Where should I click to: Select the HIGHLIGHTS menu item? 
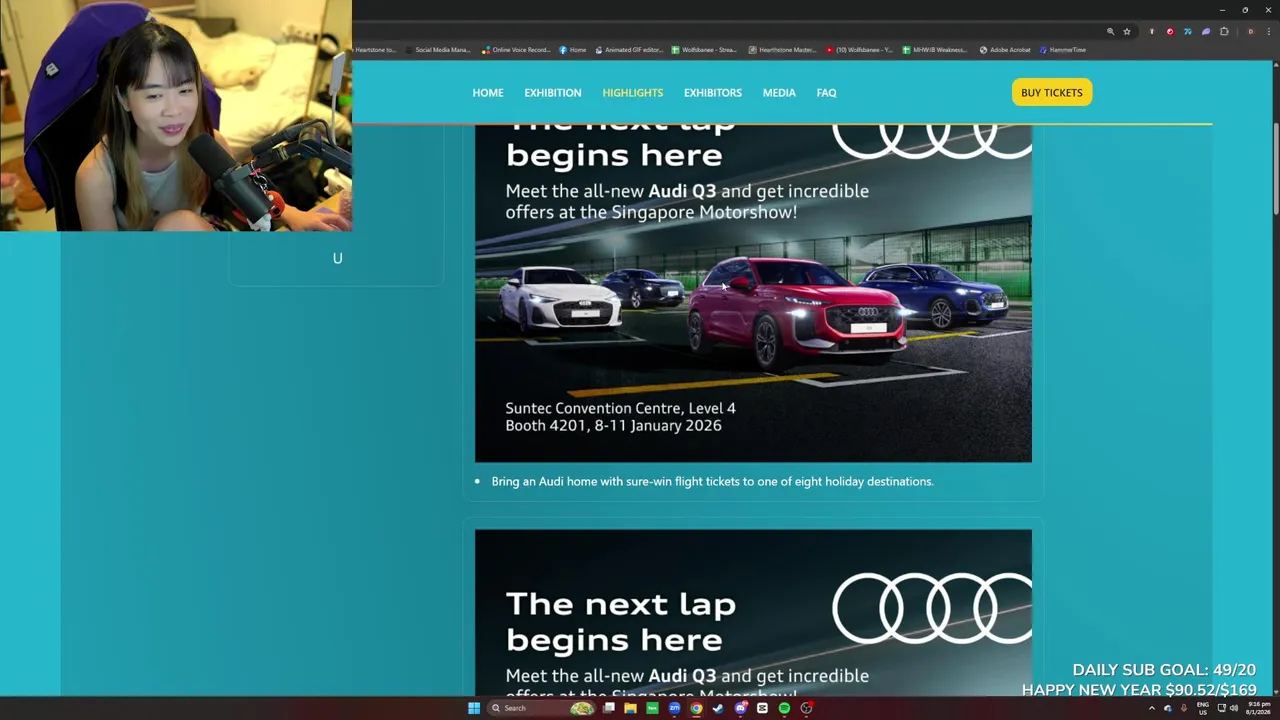(632, 93)
